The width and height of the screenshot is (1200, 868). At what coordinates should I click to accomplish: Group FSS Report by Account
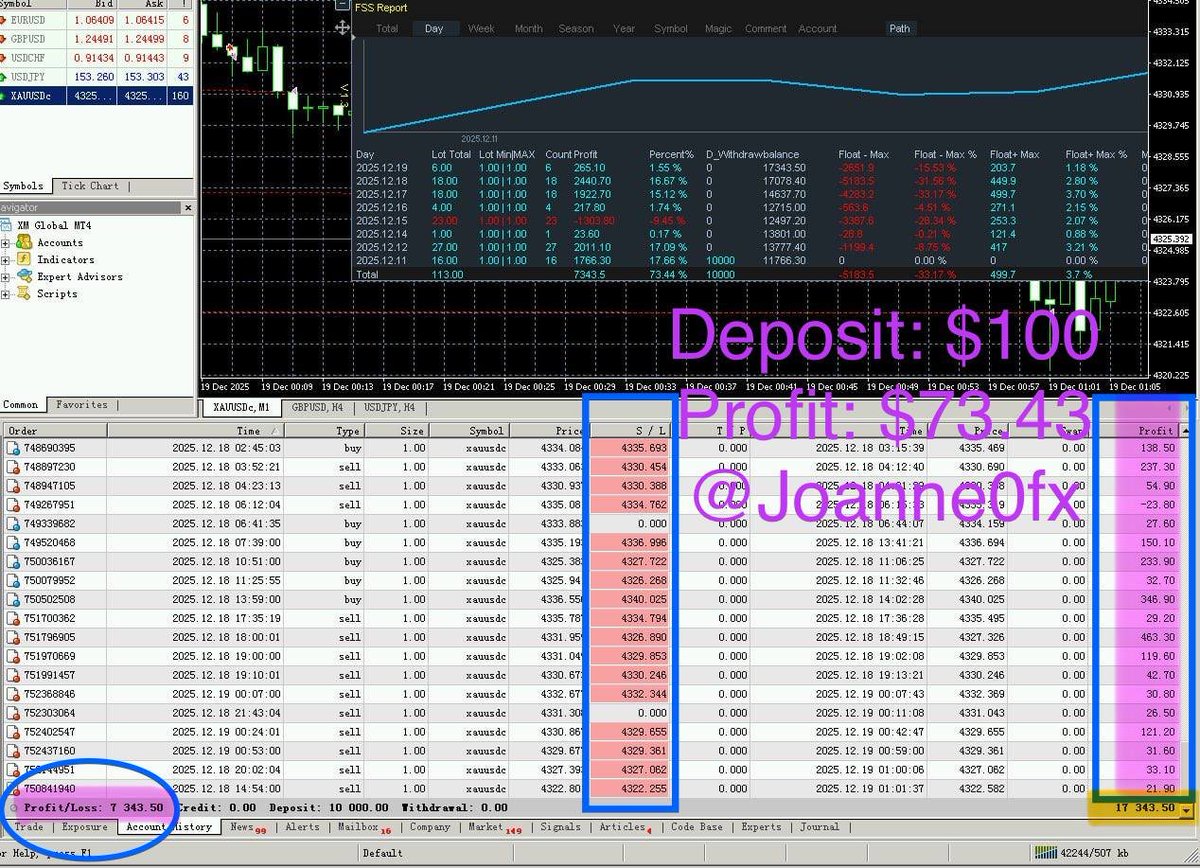[x=817, y=29]
